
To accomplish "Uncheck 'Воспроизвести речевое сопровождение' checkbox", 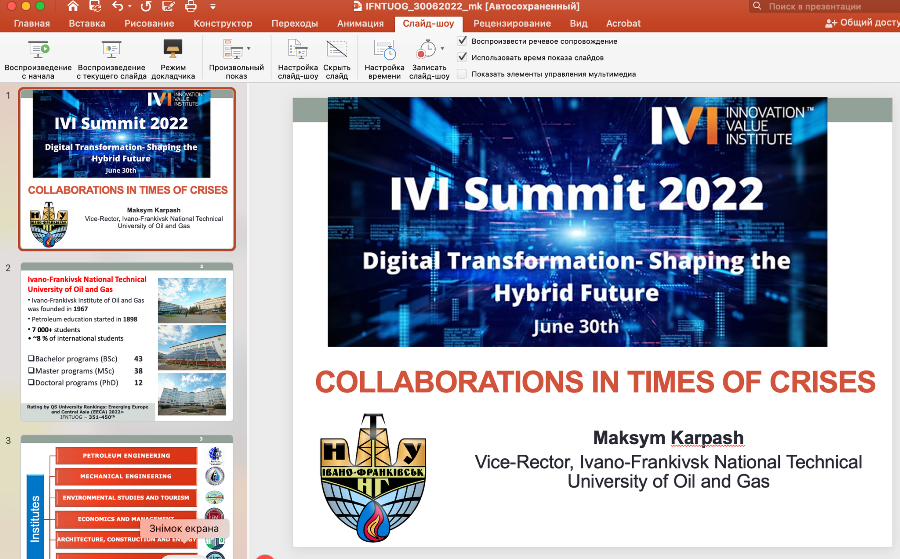I will coord(462,41).
